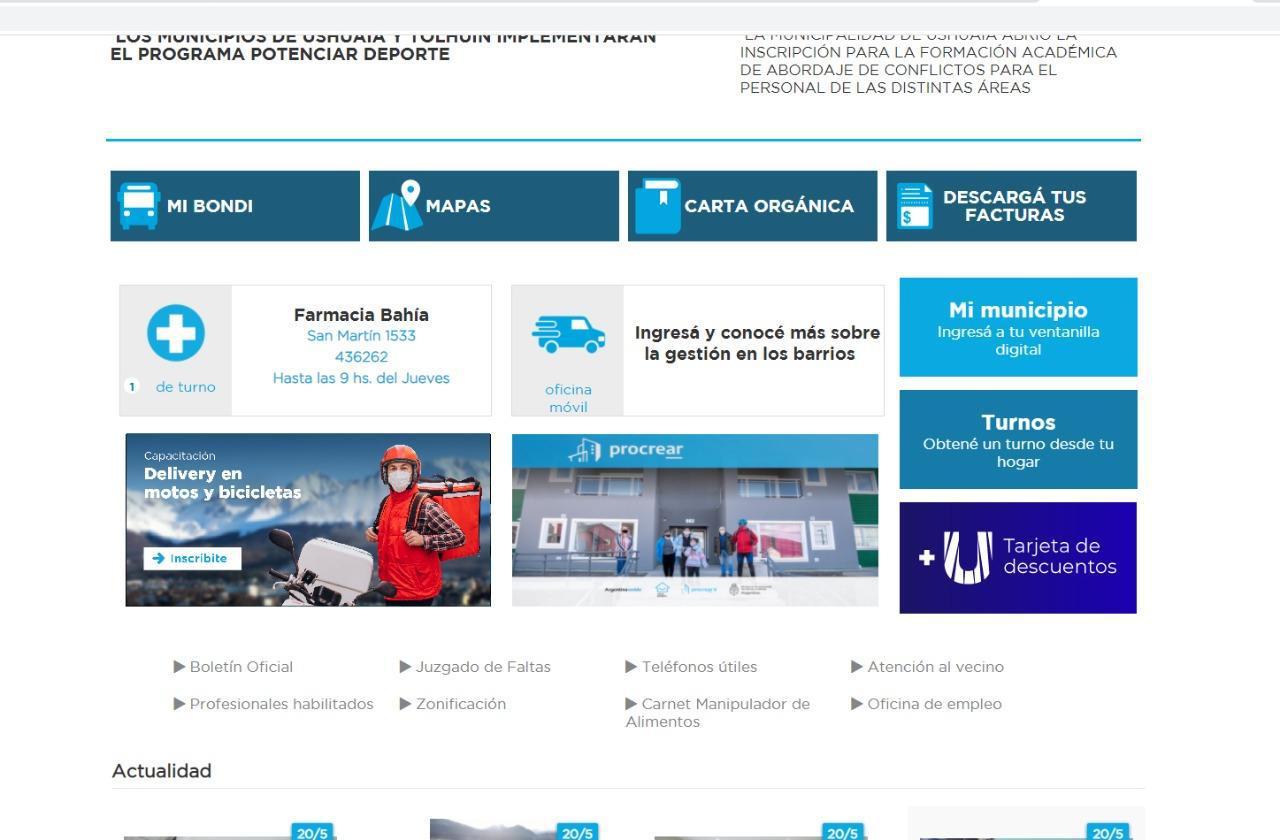Go to Oficina de empleo
The image size is (1280, 840).
tap(934, 704)
